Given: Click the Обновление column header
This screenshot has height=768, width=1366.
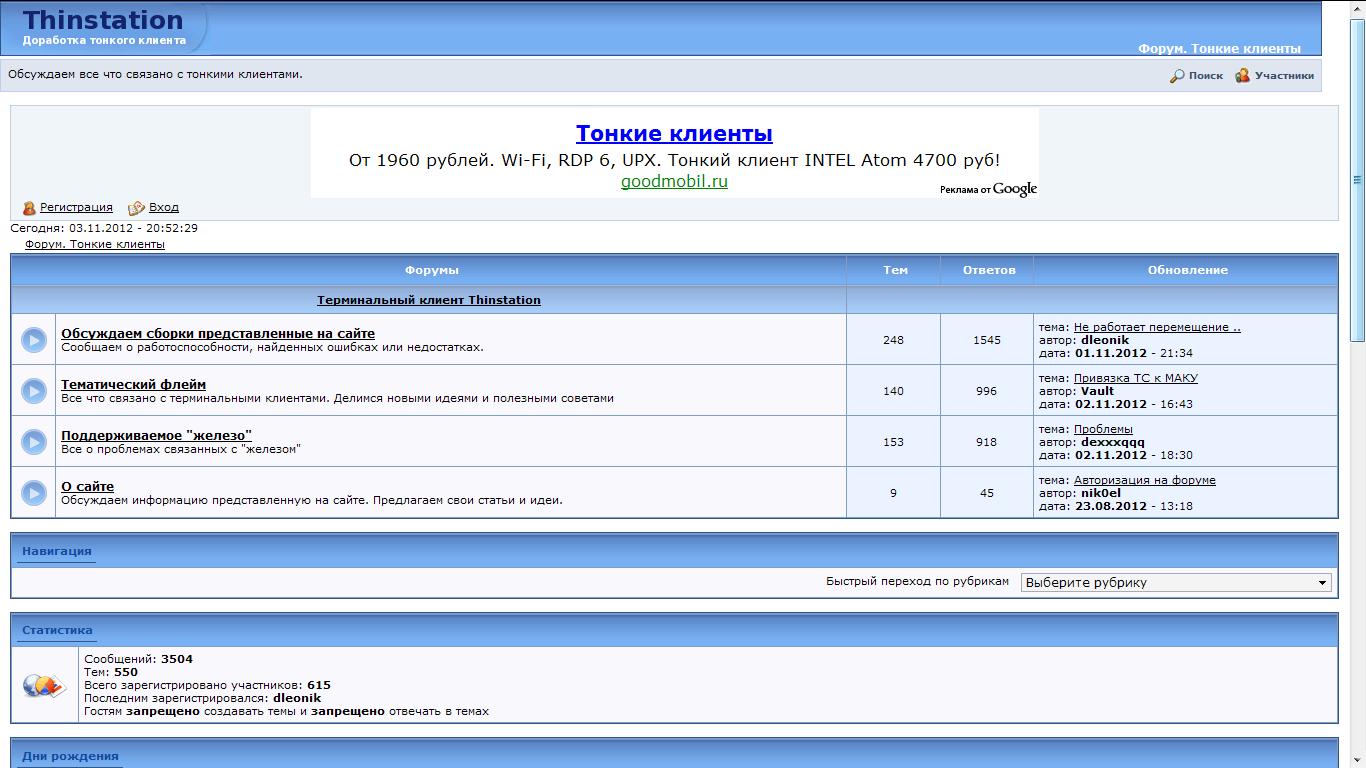Looking at the screenshot, I should pos(1188,270).
